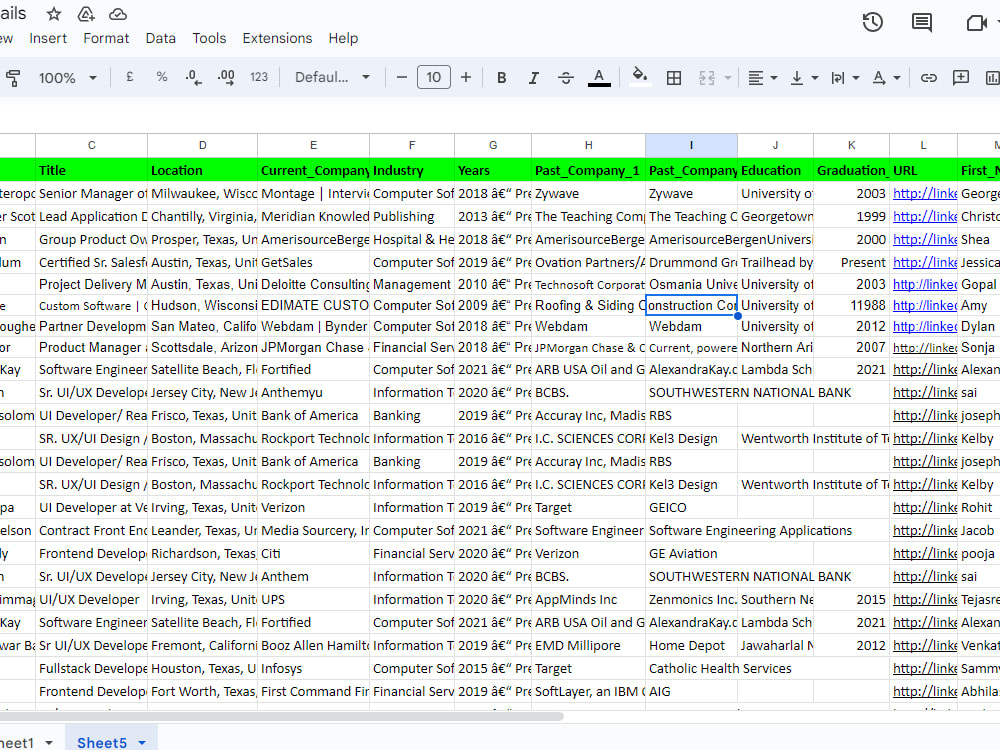This screenshot has width=1000, height=750.
Task: Decrease font size with minus
Action: (x=402, y=78)
